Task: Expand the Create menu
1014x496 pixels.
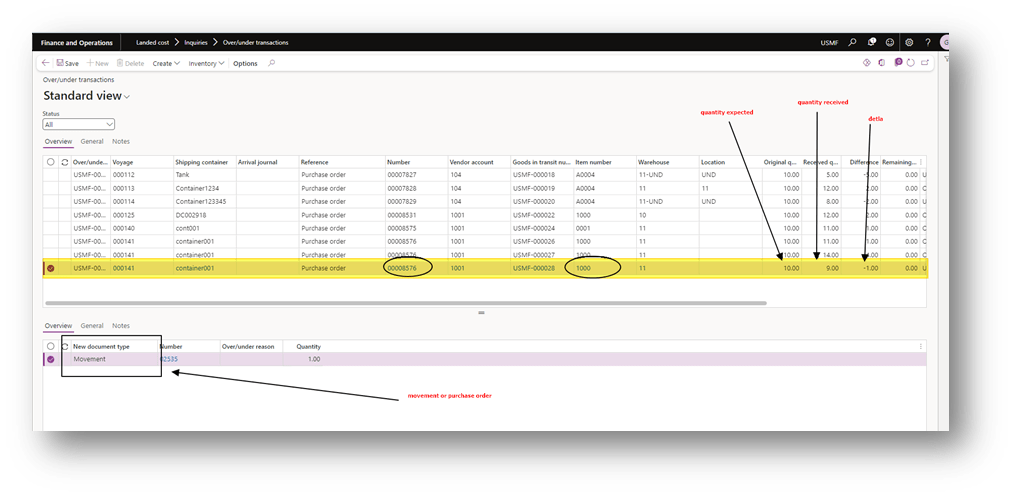Action: click(165, 63)
